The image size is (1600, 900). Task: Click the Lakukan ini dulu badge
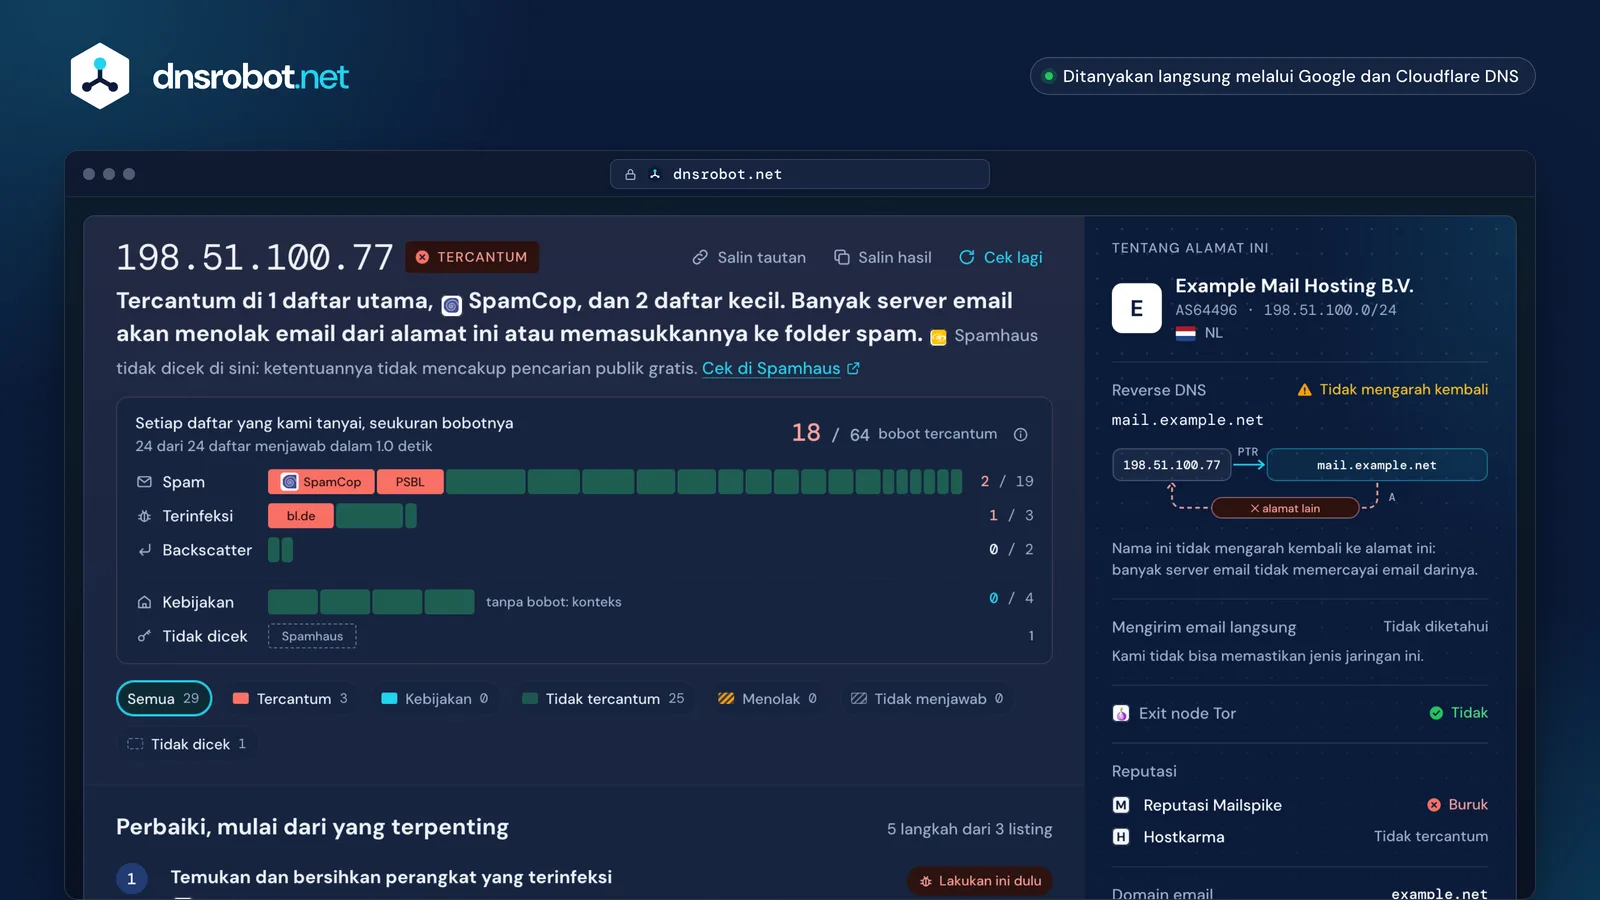pos(980,881)
